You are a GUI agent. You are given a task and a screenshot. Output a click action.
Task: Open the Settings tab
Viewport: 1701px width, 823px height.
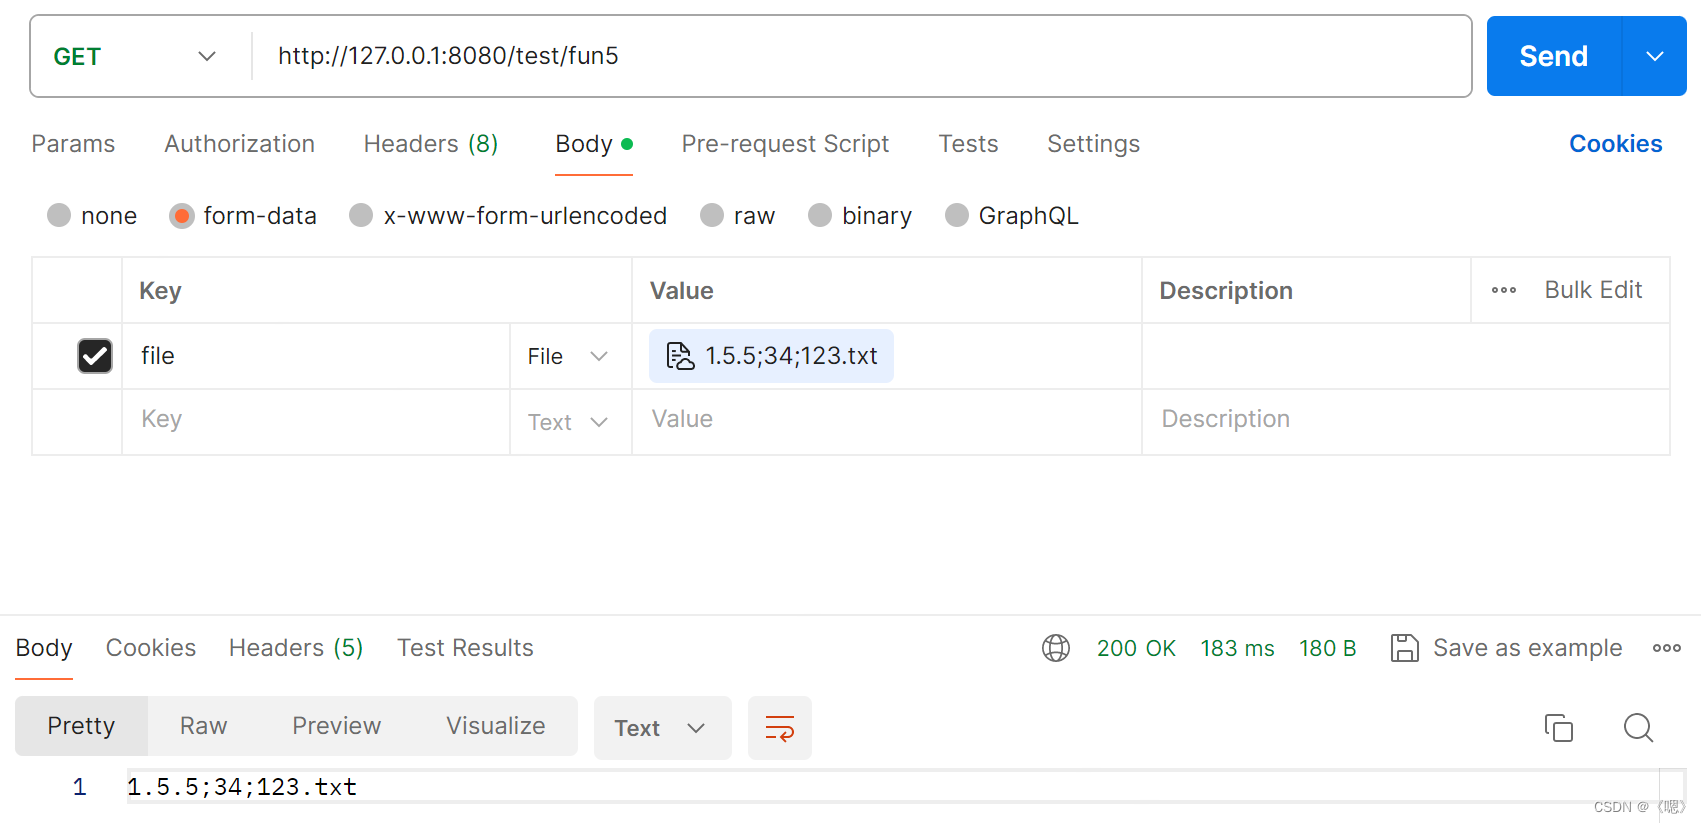(1093, 144)
